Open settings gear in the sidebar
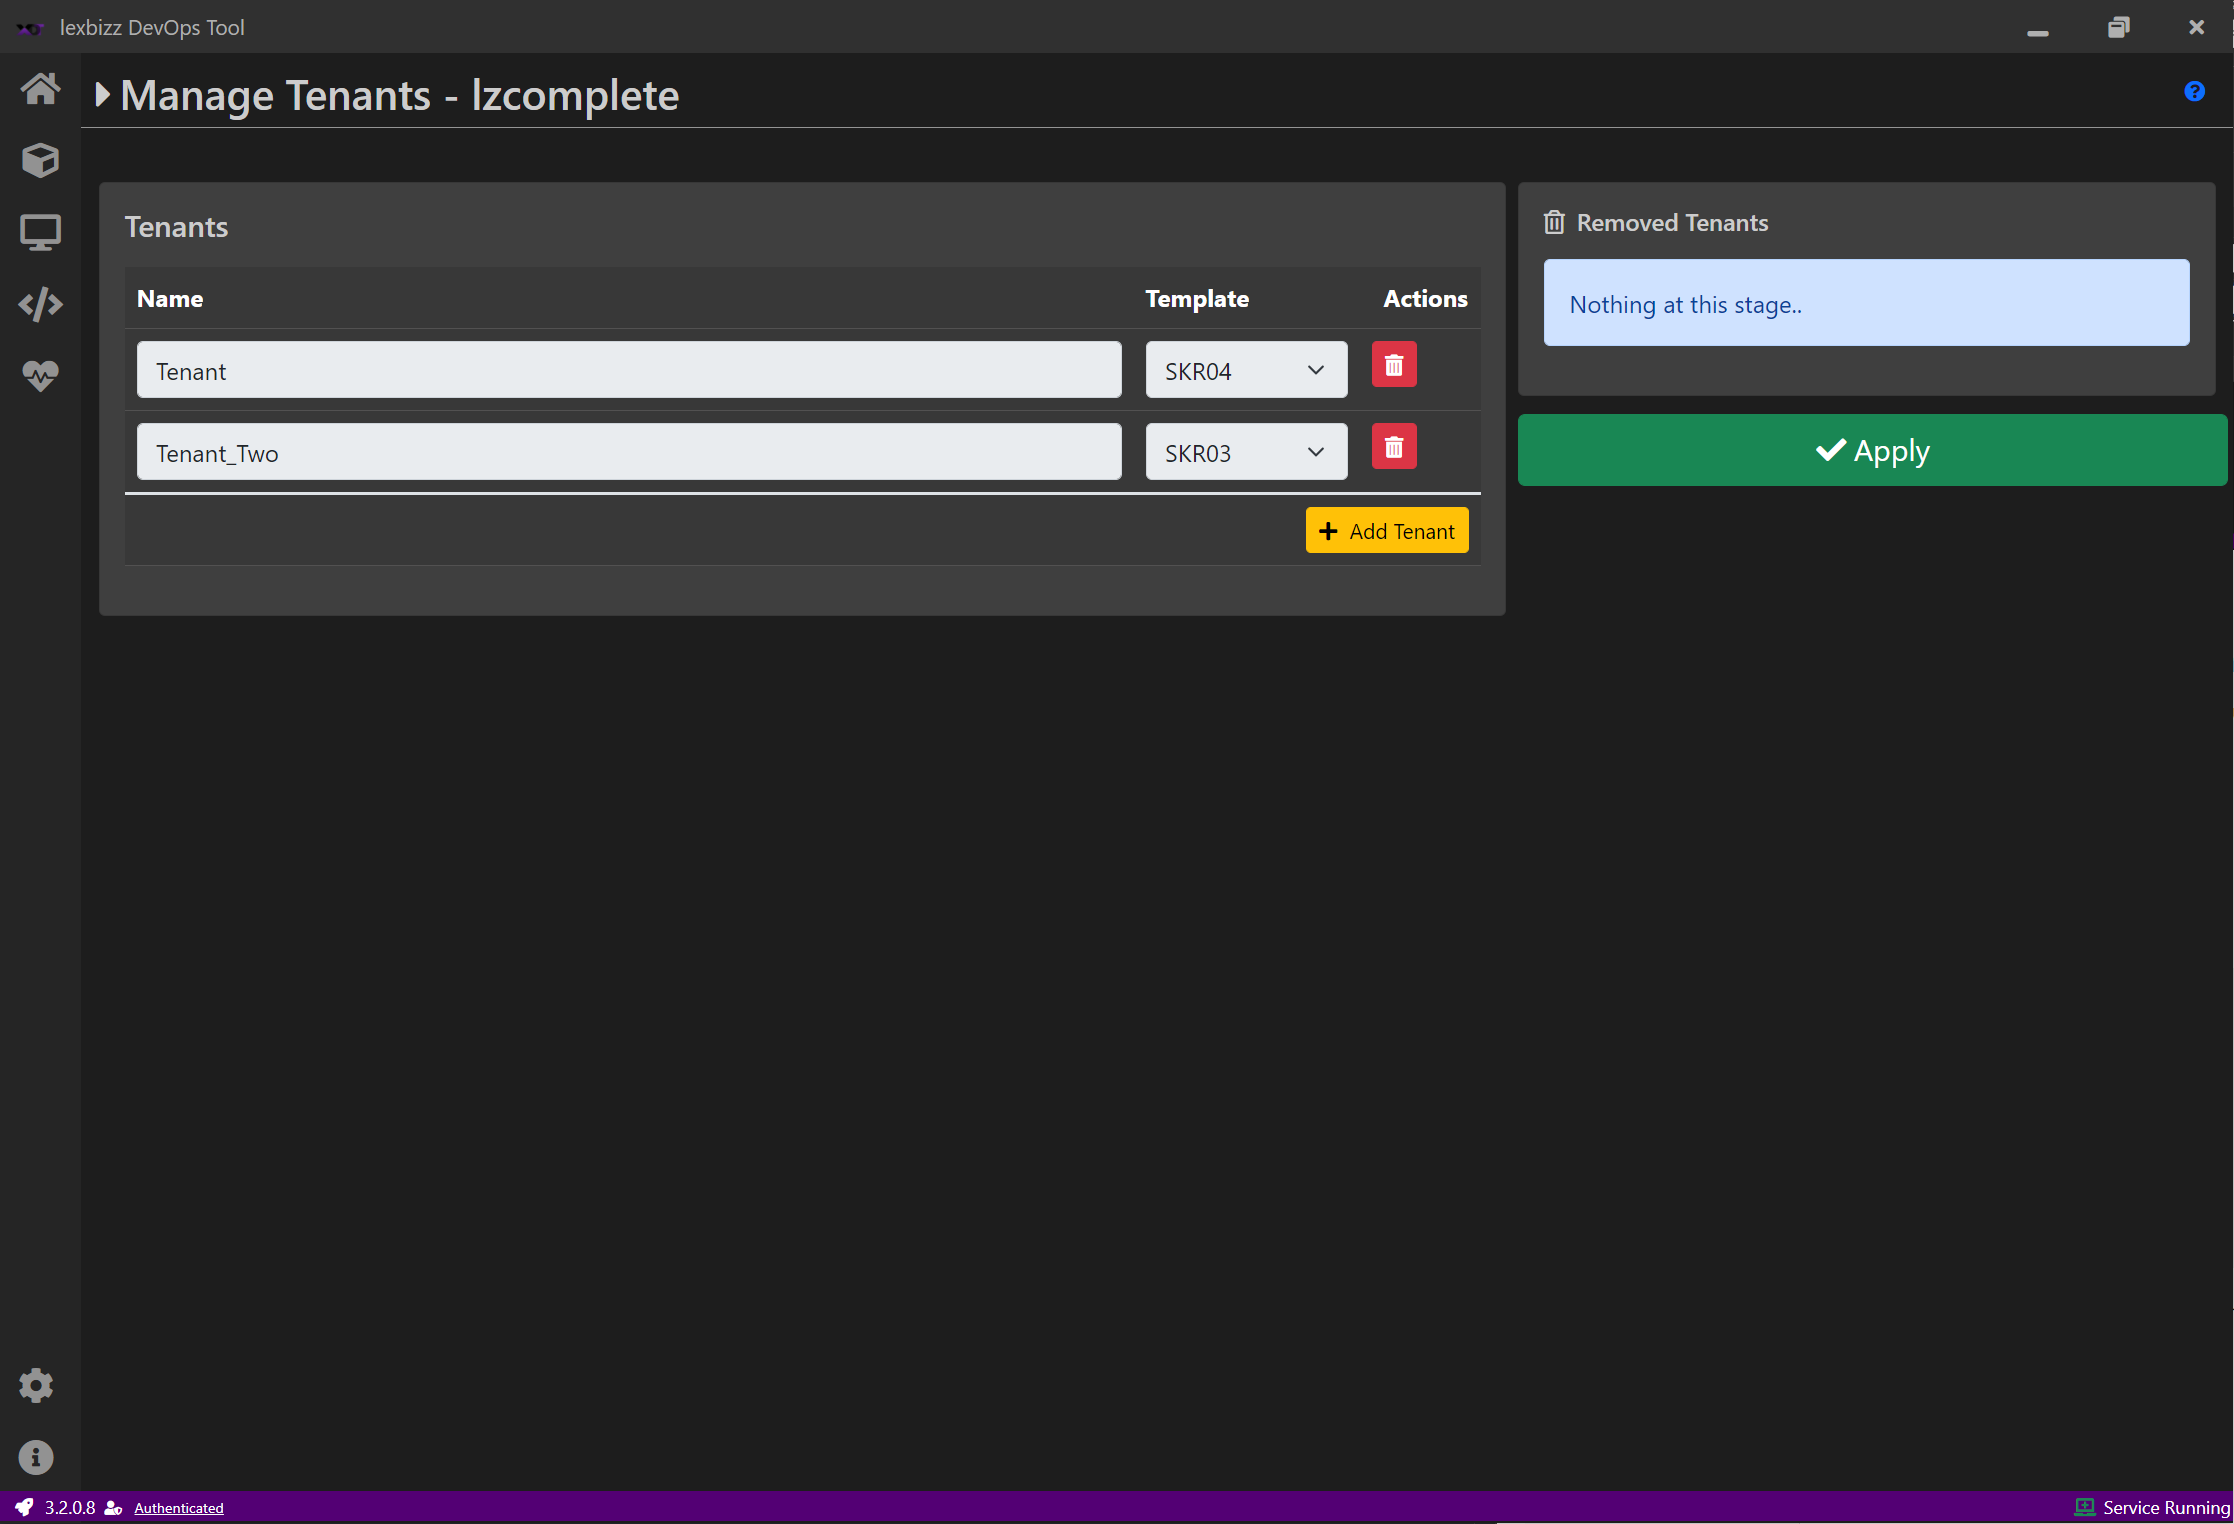Image resolution: width=2234 pixels, height=1524 pixels. pyautogui.click(x=36, y=1385)
